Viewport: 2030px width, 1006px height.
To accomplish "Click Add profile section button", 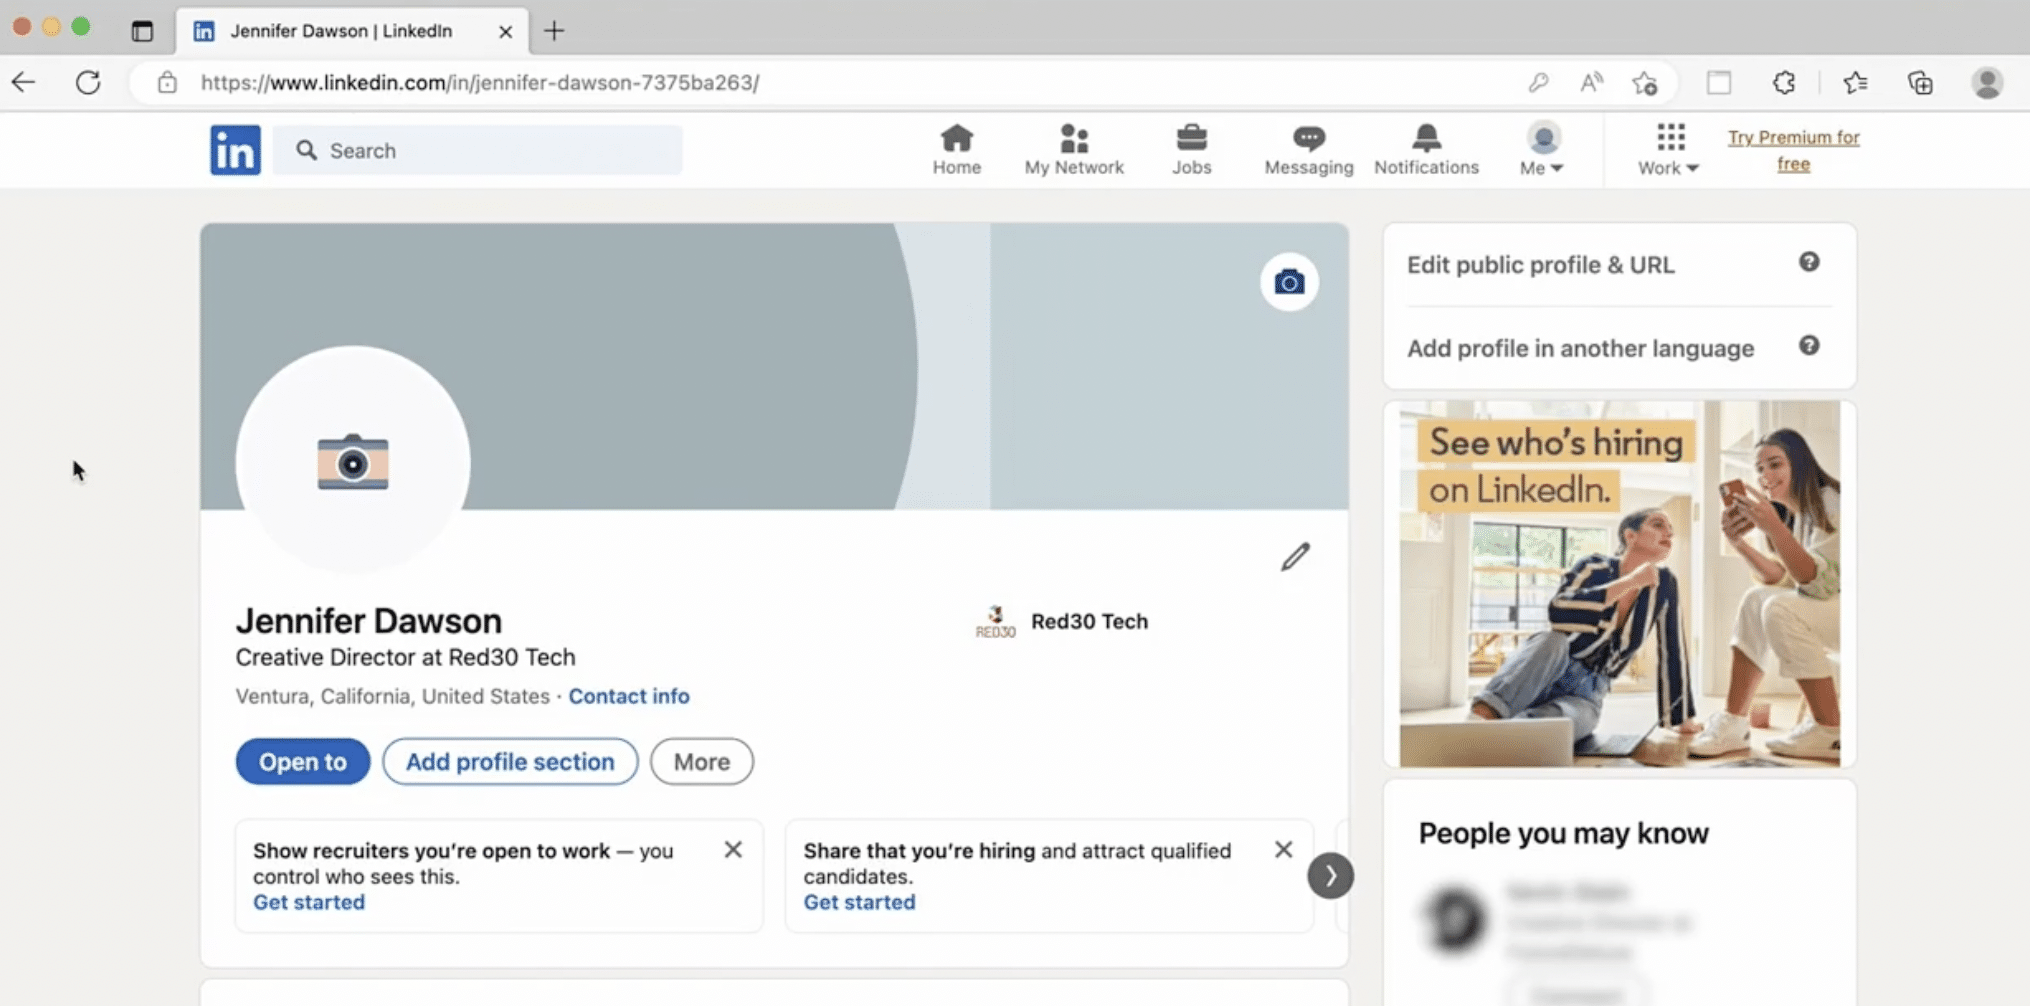I will [x=510, y=762].
